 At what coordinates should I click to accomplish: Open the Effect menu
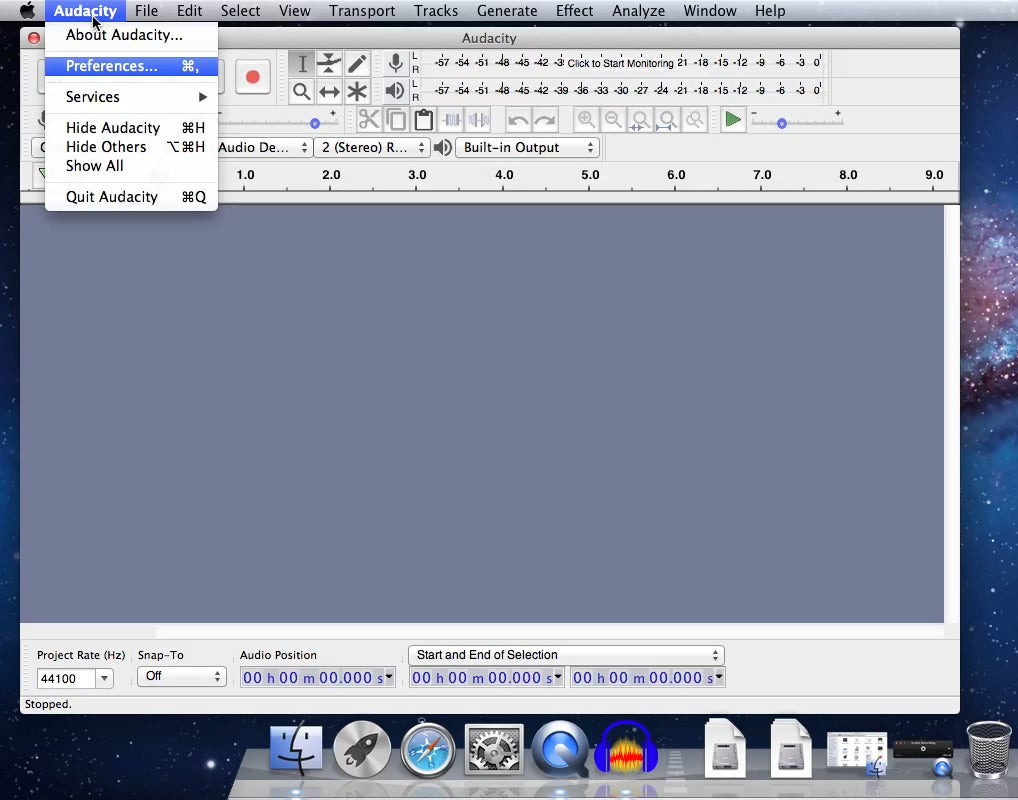pos(574,11)
